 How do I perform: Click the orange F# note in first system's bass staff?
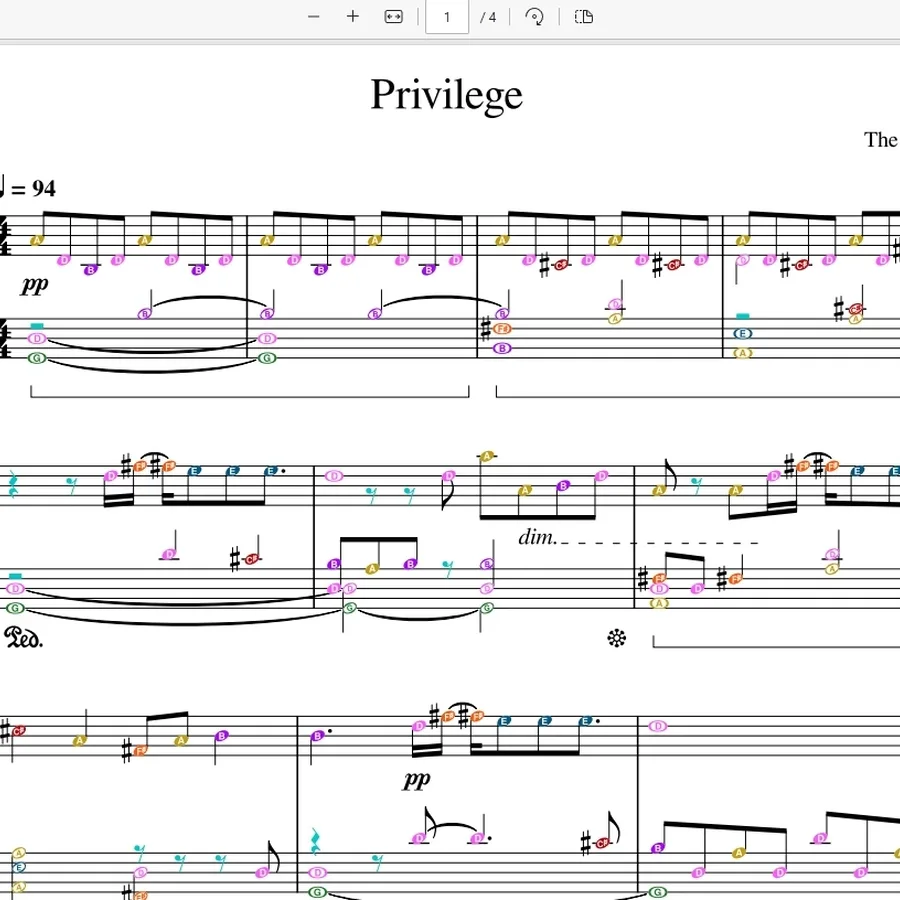(x=502, y=329)
